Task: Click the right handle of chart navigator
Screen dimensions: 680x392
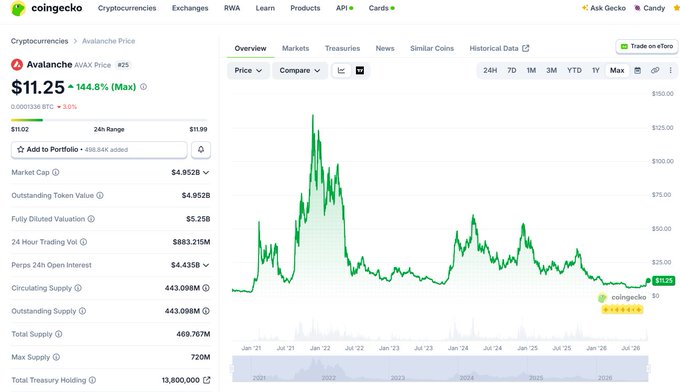Action: (648, 369)
